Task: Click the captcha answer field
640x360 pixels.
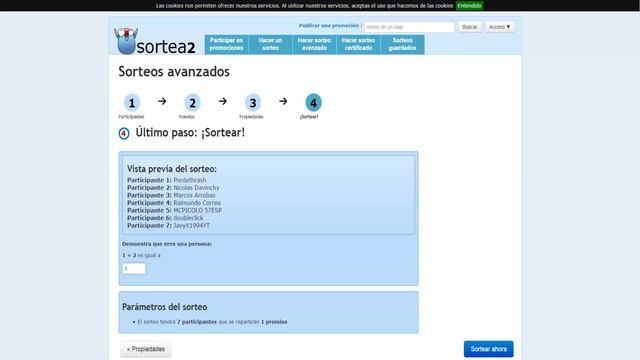Action: tap(134, 269)
